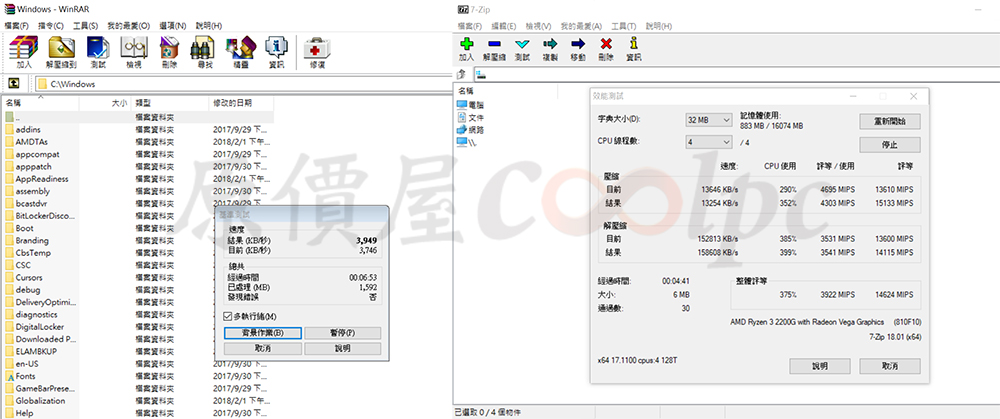The height and width of the screenshot is (419, 1000).
Task: Select the \\. item in 7-Zip list
Action: pos(467,142)
